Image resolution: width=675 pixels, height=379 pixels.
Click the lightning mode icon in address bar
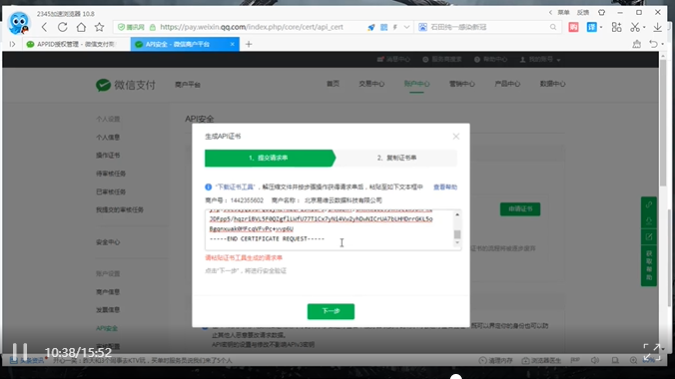point(395,27)
